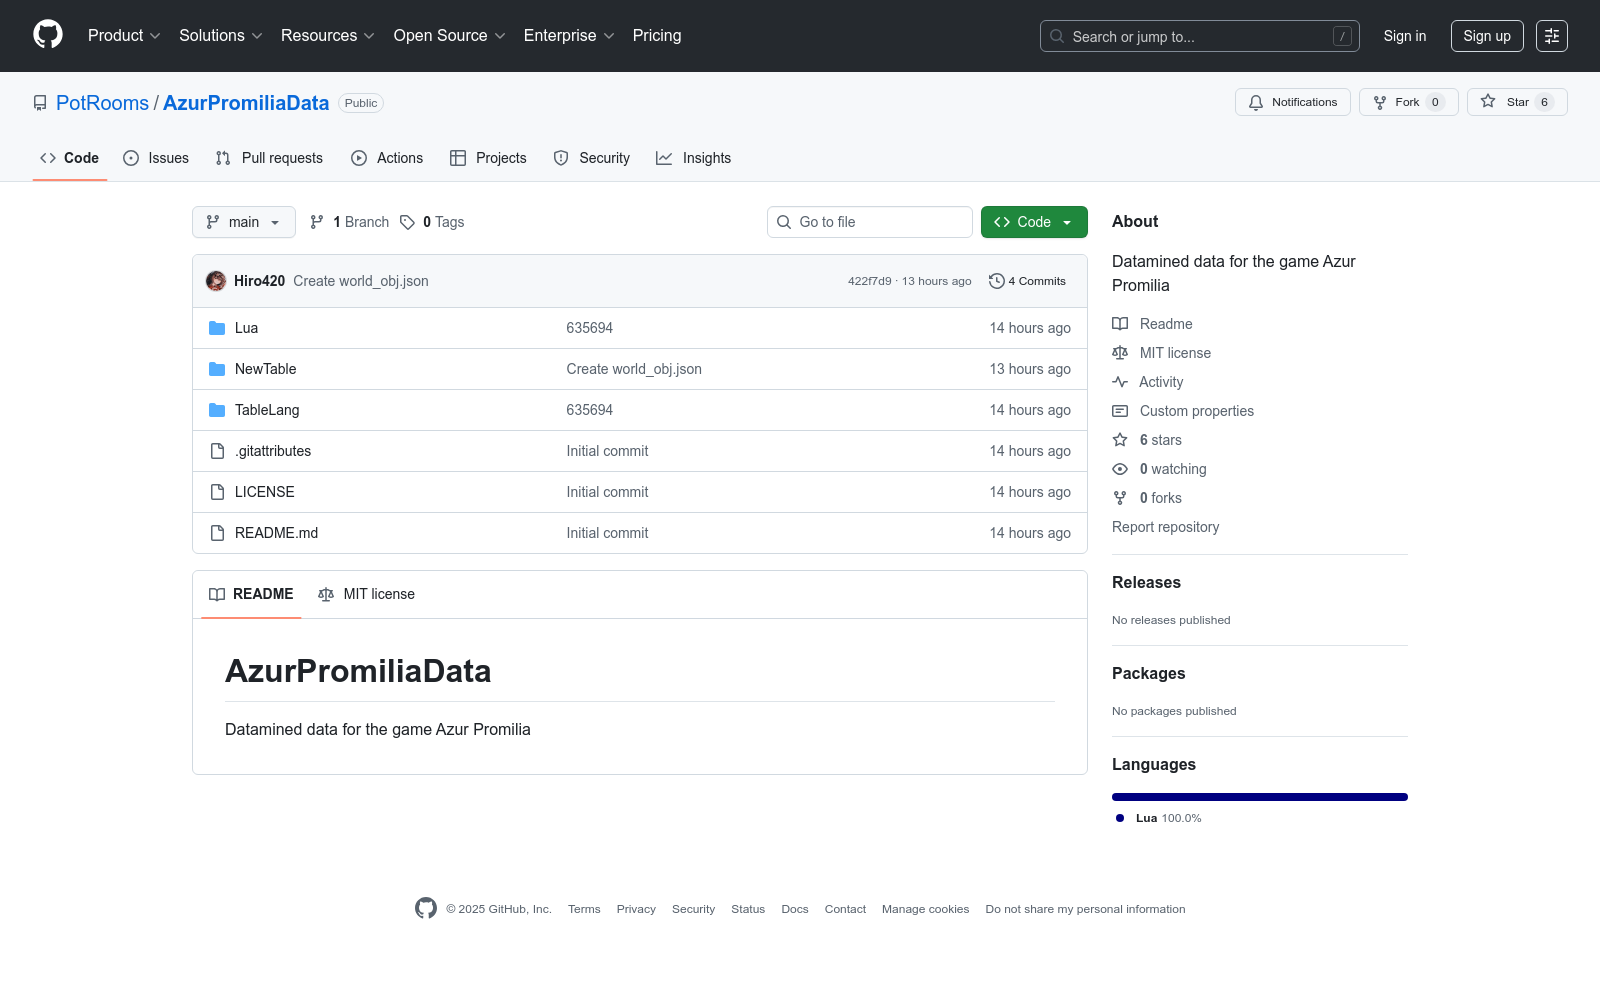This screenshot has height=1000, width=1600.
Task: Open the green Code dropdown button
Action: point(1034,222)
